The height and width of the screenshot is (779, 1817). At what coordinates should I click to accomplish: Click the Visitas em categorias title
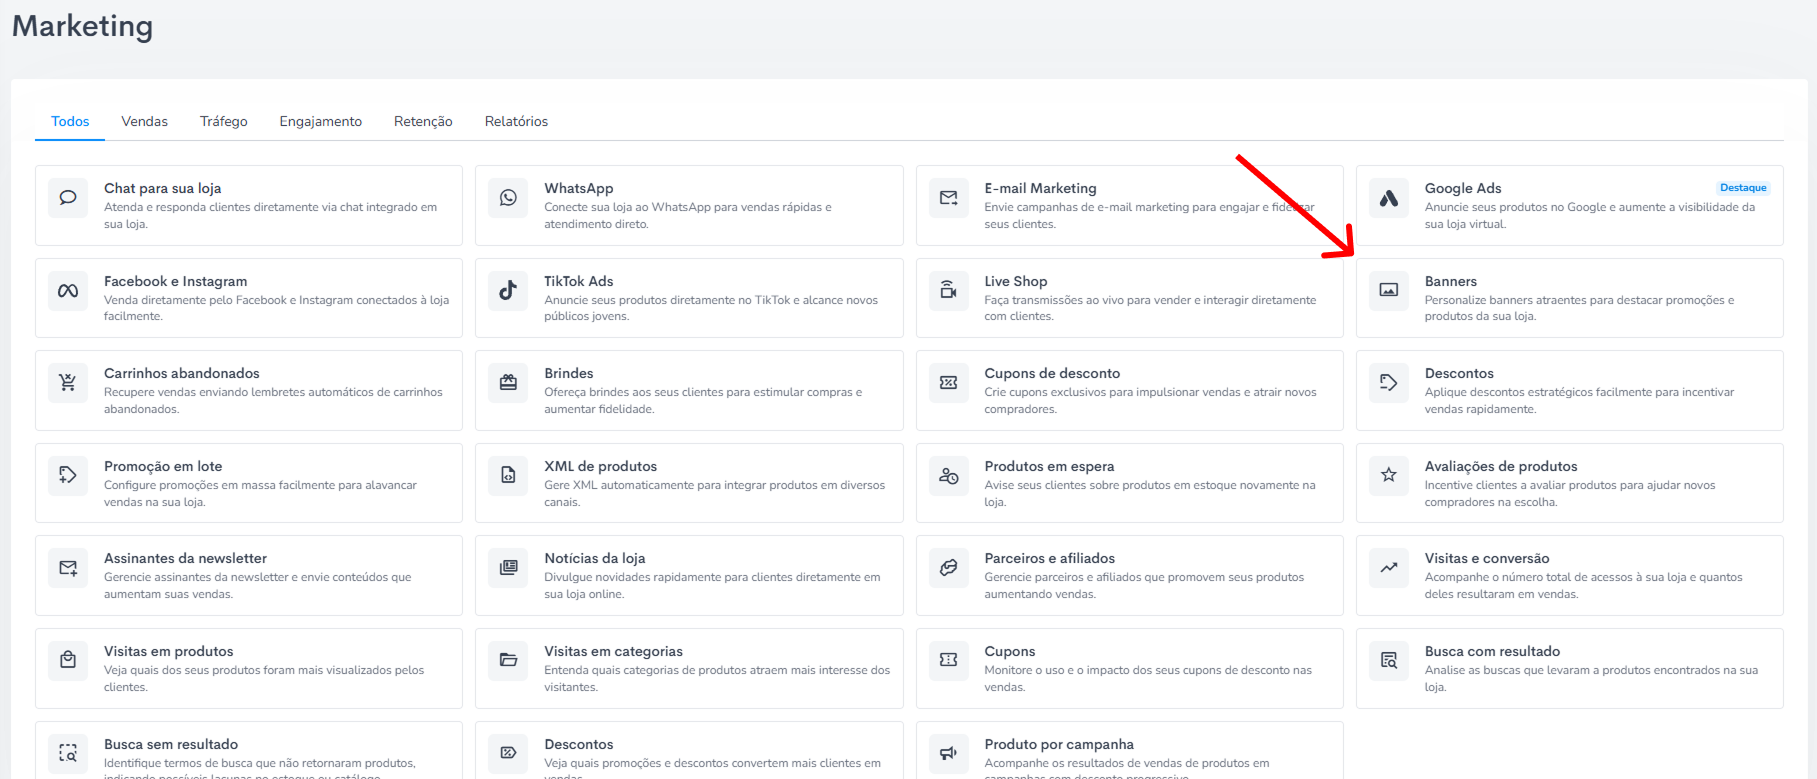point(613,651)
